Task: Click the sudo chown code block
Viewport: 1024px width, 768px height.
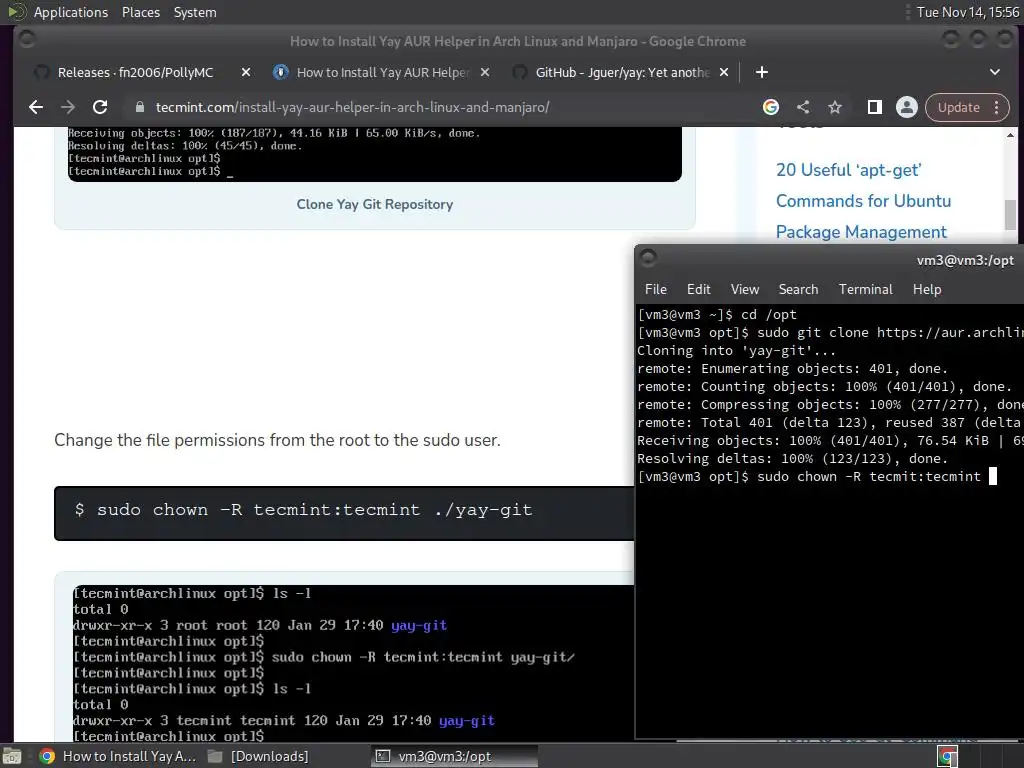Action: pyautogui.click(x=344, y=513)
